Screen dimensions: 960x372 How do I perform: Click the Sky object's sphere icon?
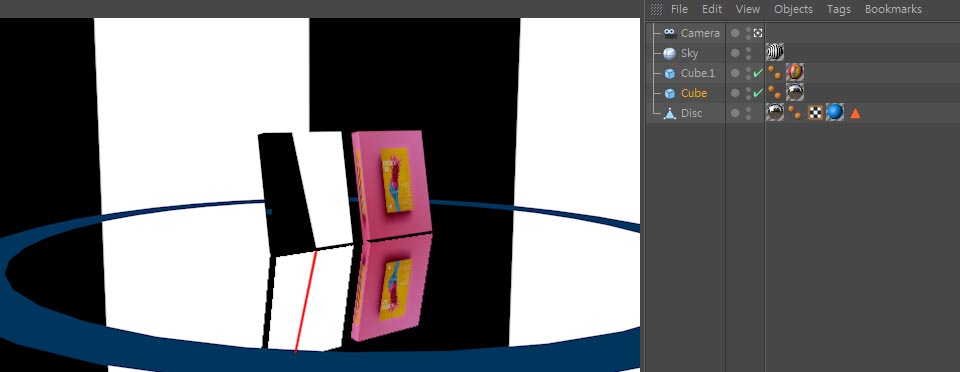tap(670, 53)
